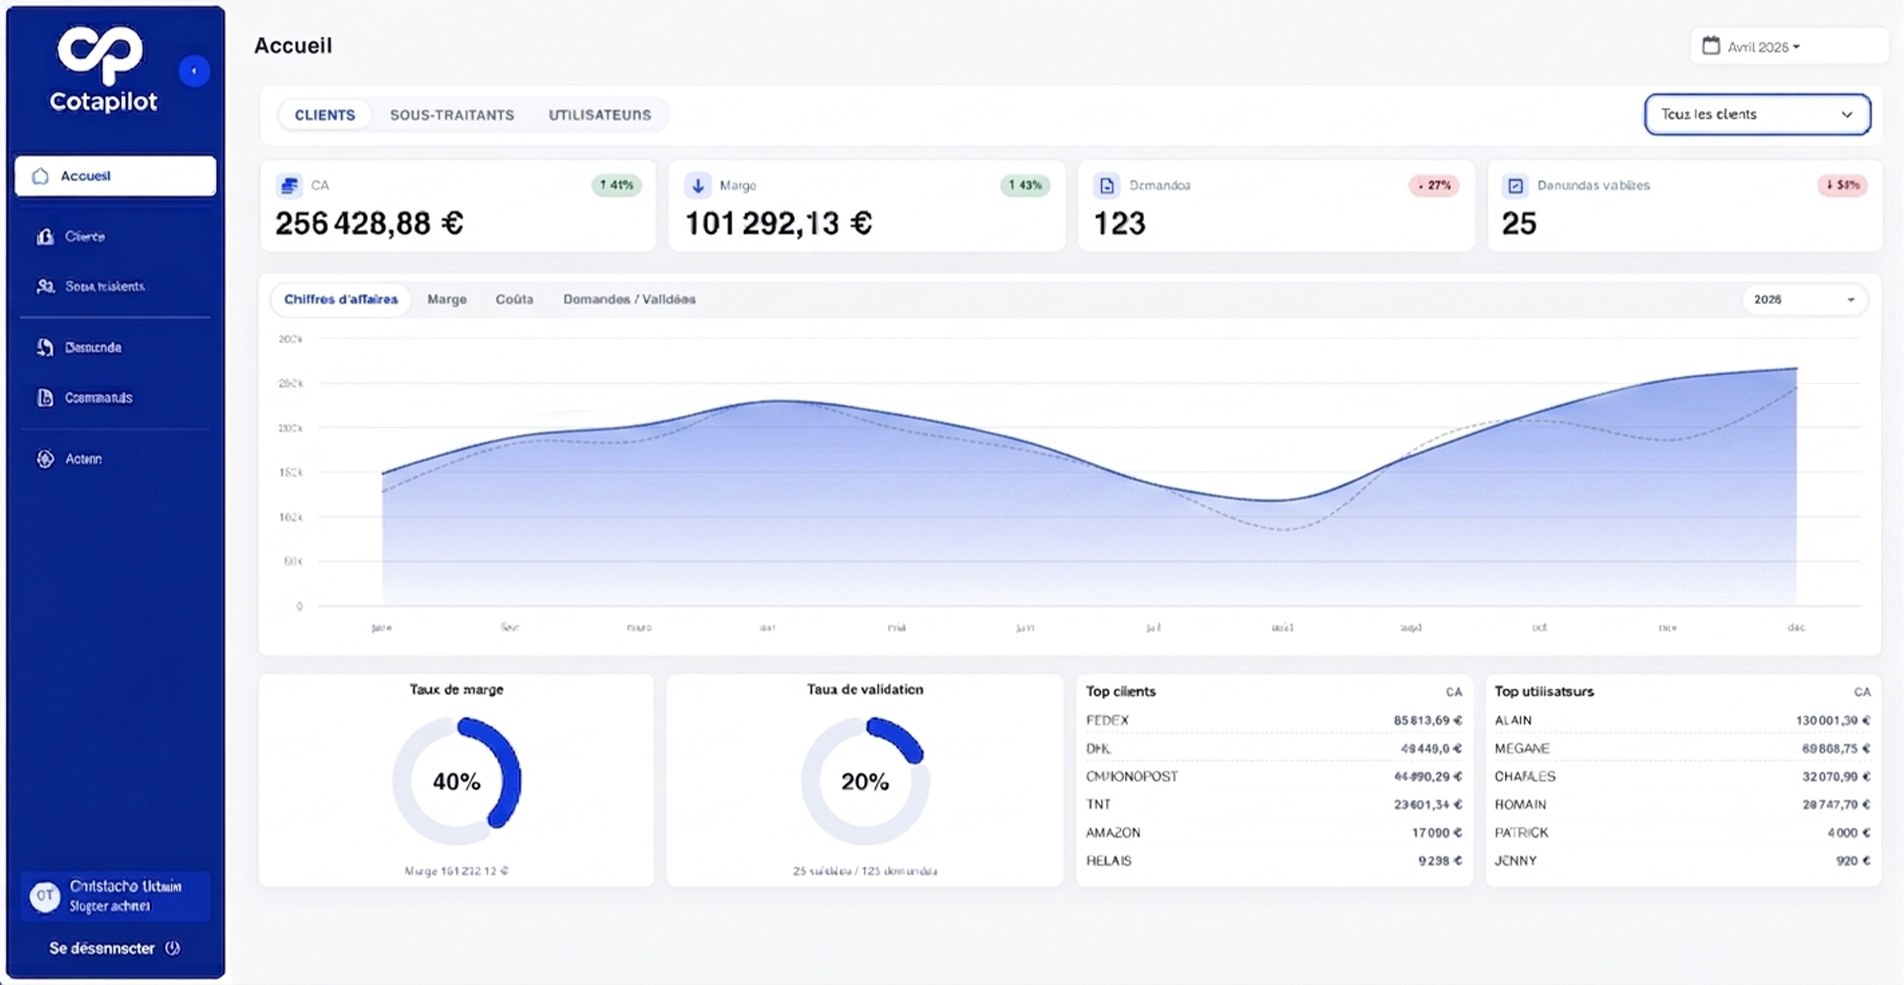Click the calendar icon next to Avril

coord(1711,46)
